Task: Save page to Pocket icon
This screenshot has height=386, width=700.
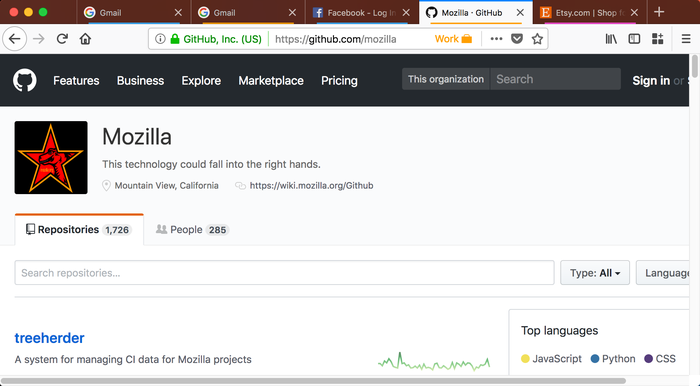Action: point(517,39)
